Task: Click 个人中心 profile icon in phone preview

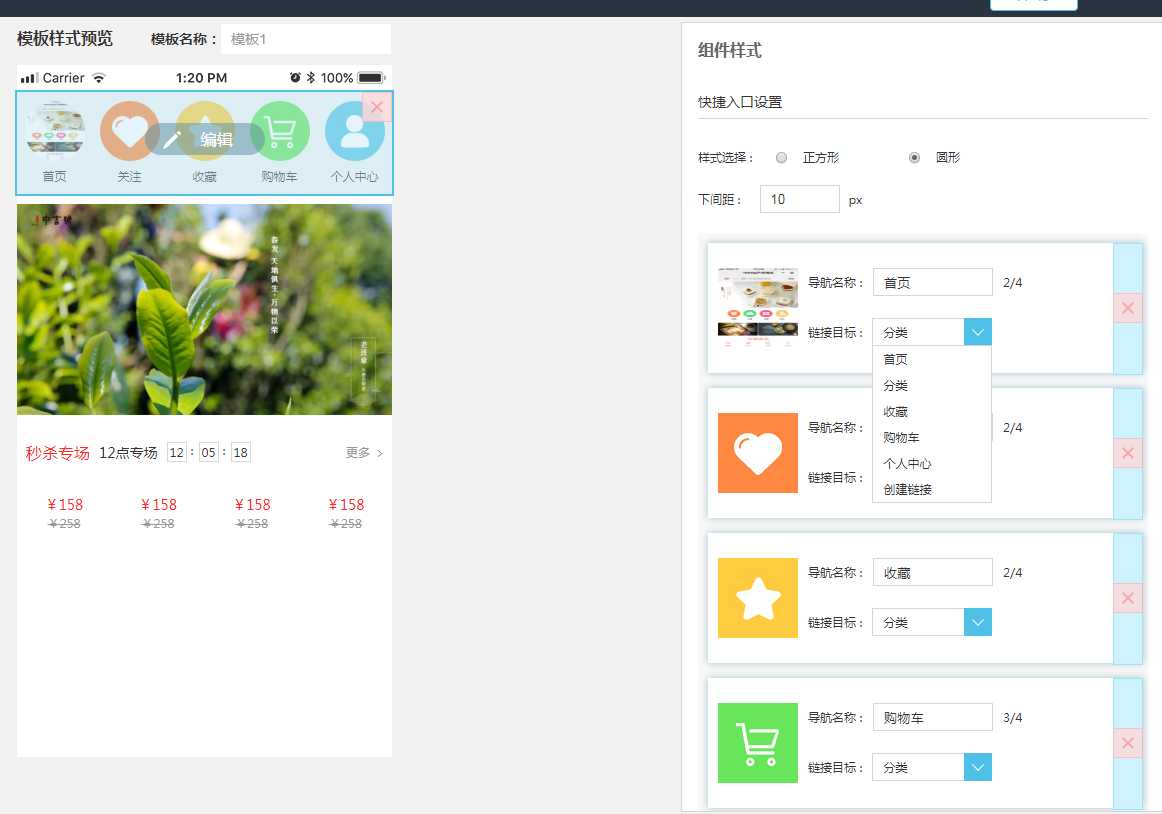Action: [354, 132]
